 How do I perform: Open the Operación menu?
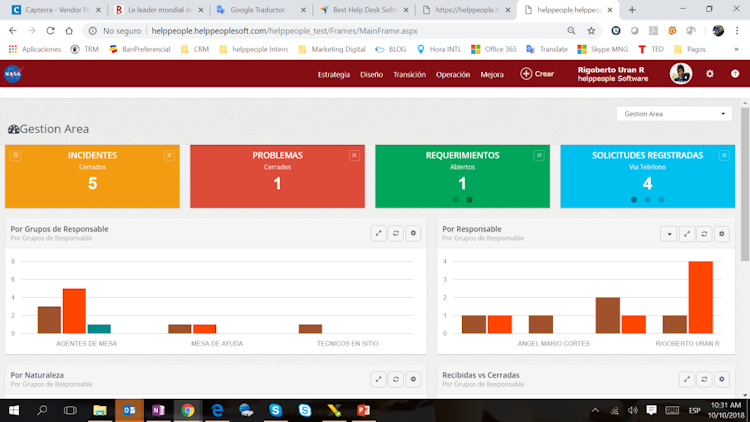(452, 74)
